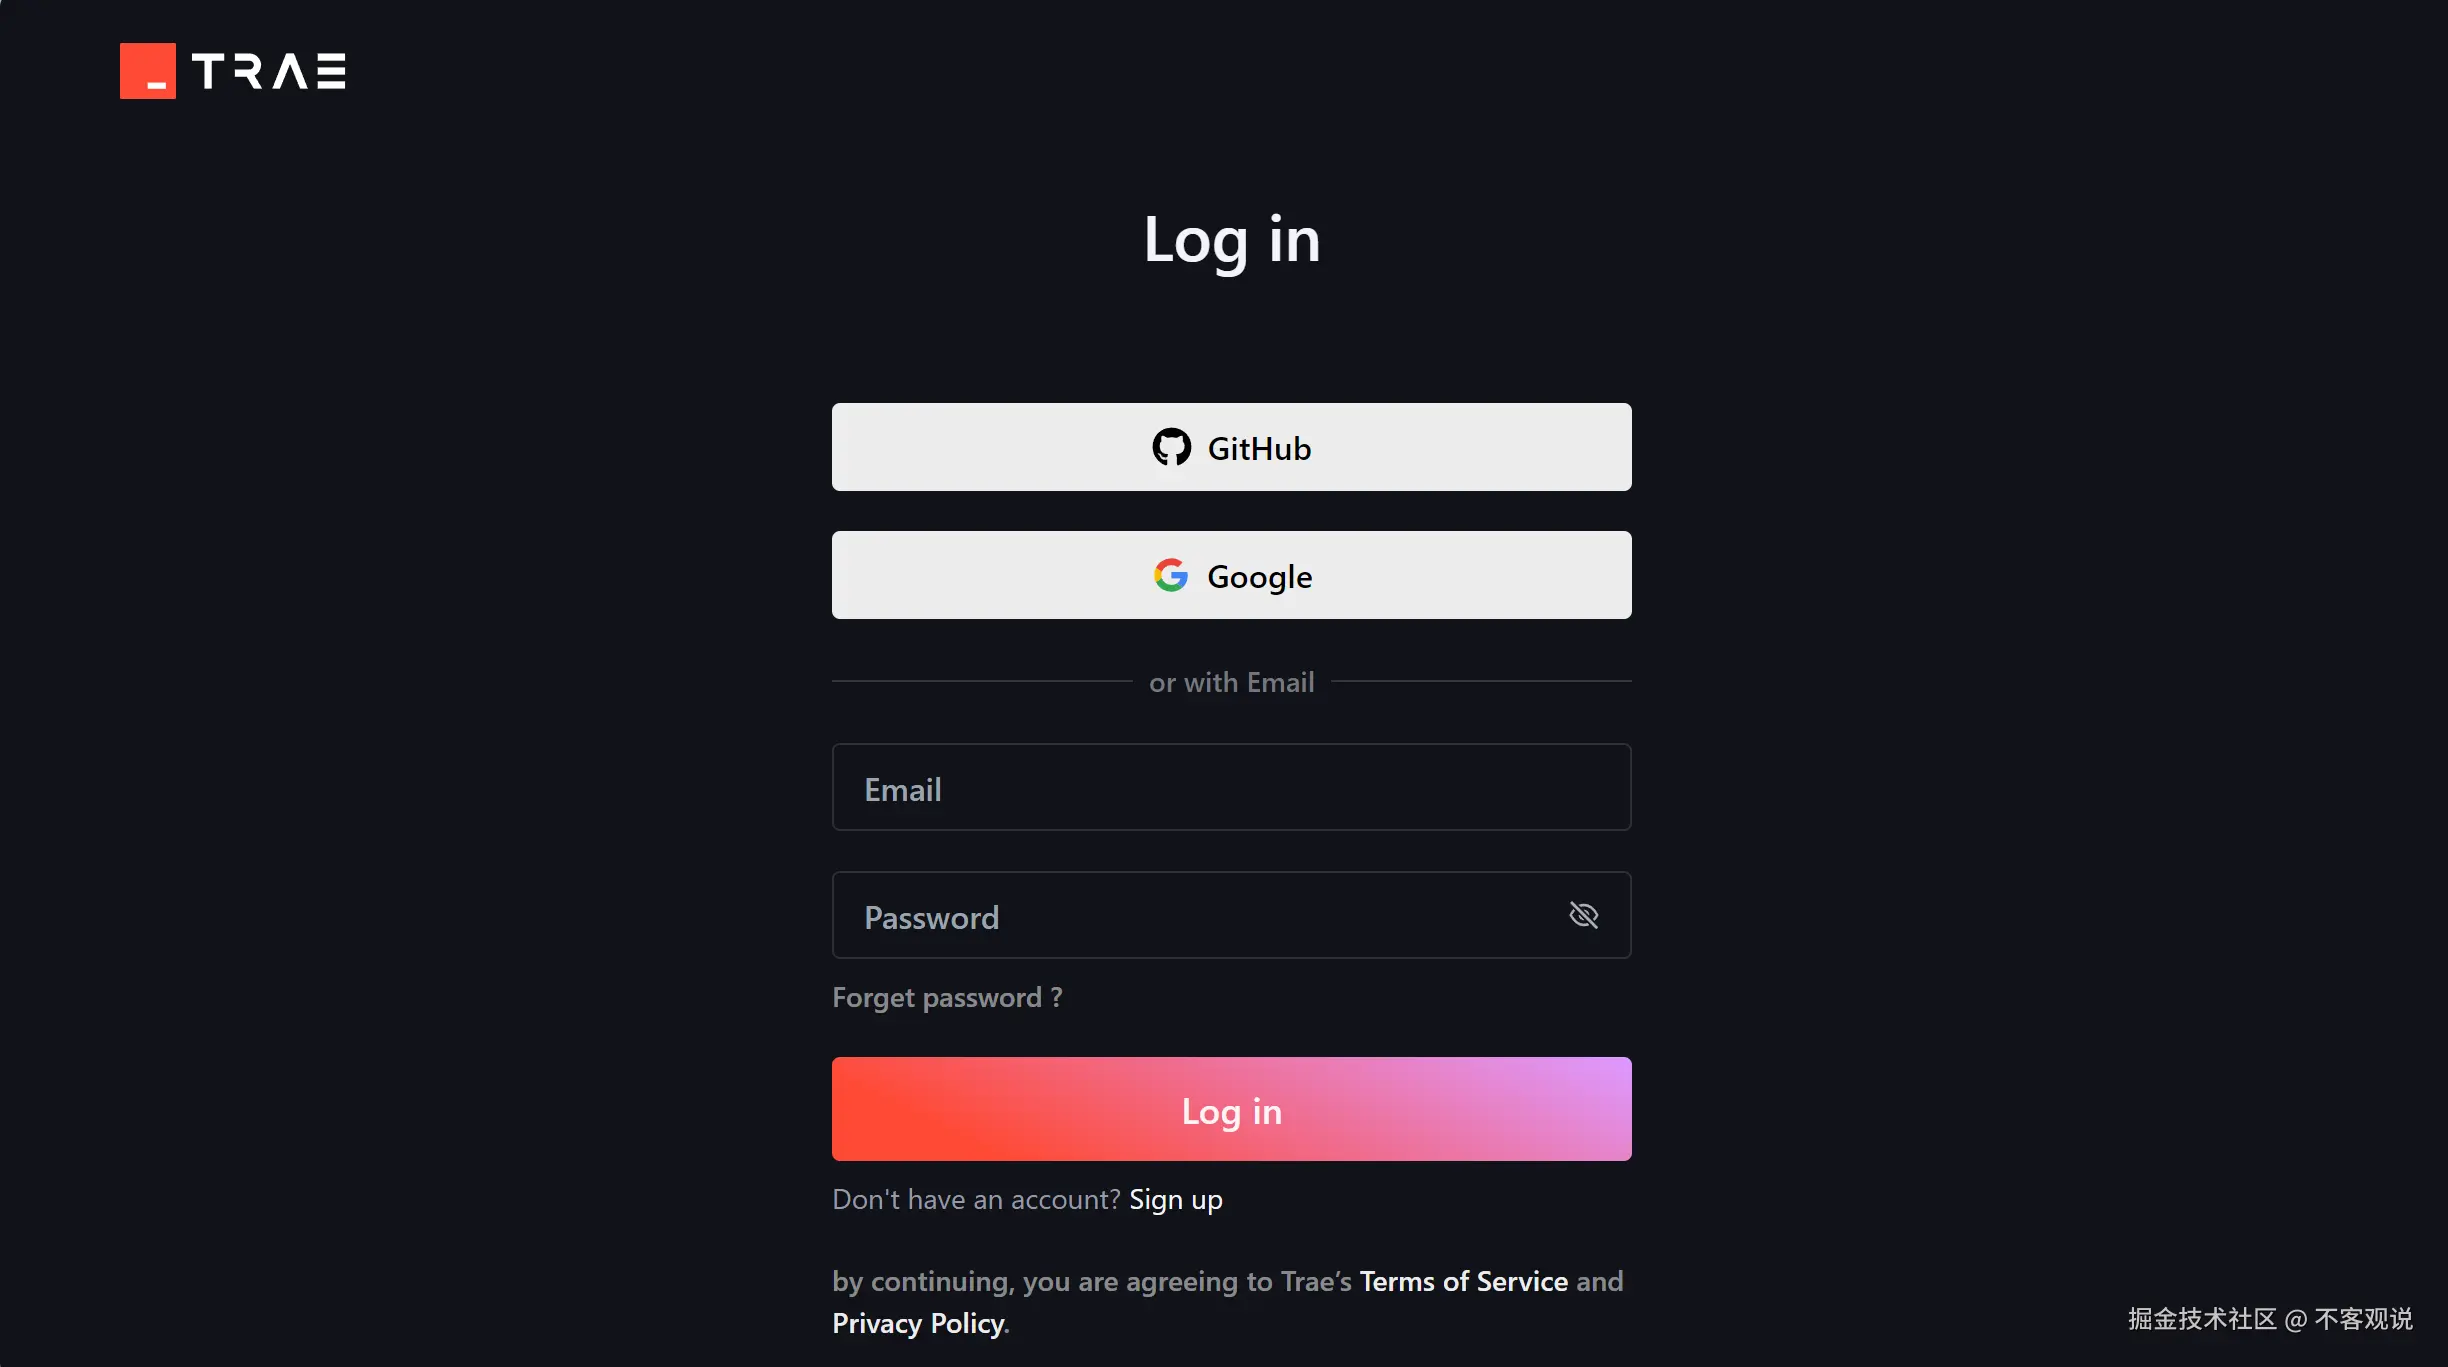Submit with the gradient Log in button
The width and height of the screenshot is (2448, 1367).
click(x=1232, y=1109)
